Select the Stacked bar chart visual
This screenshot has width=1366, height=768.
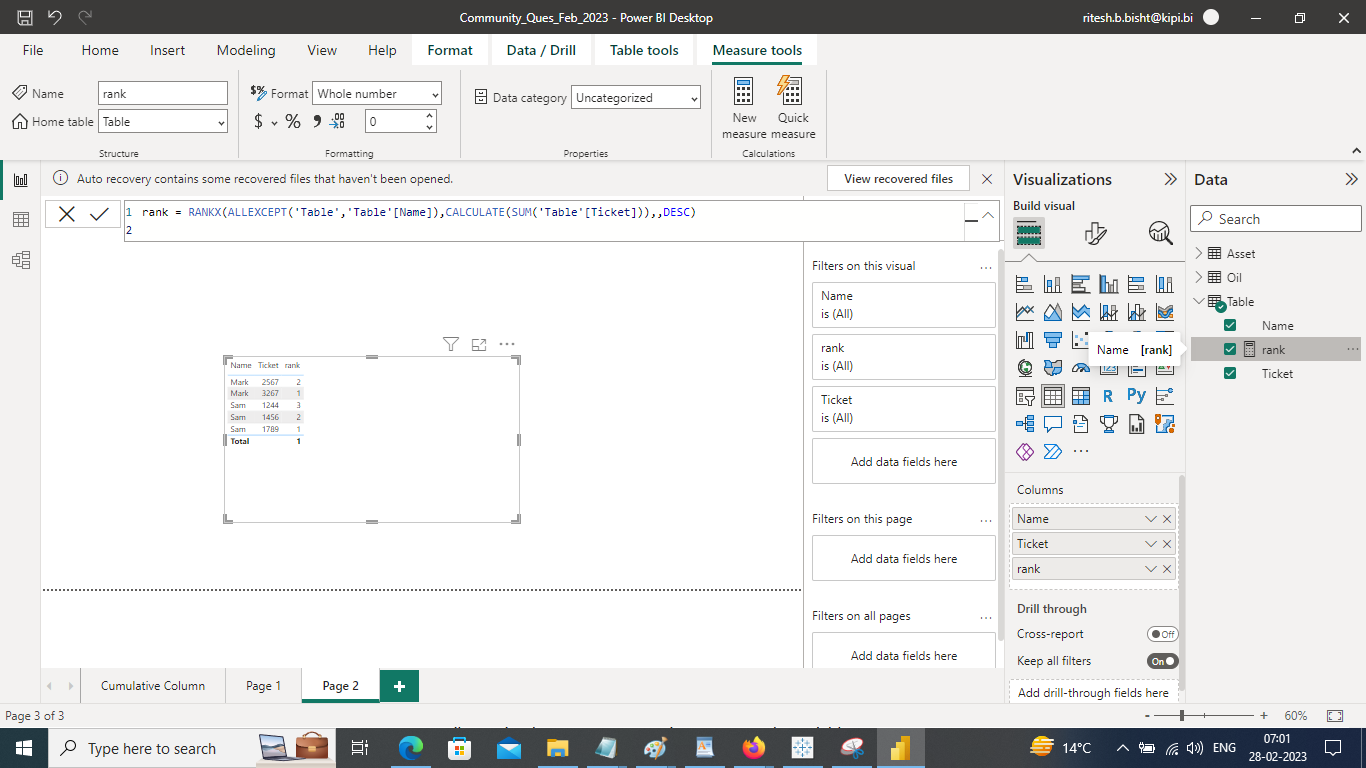1025,284
